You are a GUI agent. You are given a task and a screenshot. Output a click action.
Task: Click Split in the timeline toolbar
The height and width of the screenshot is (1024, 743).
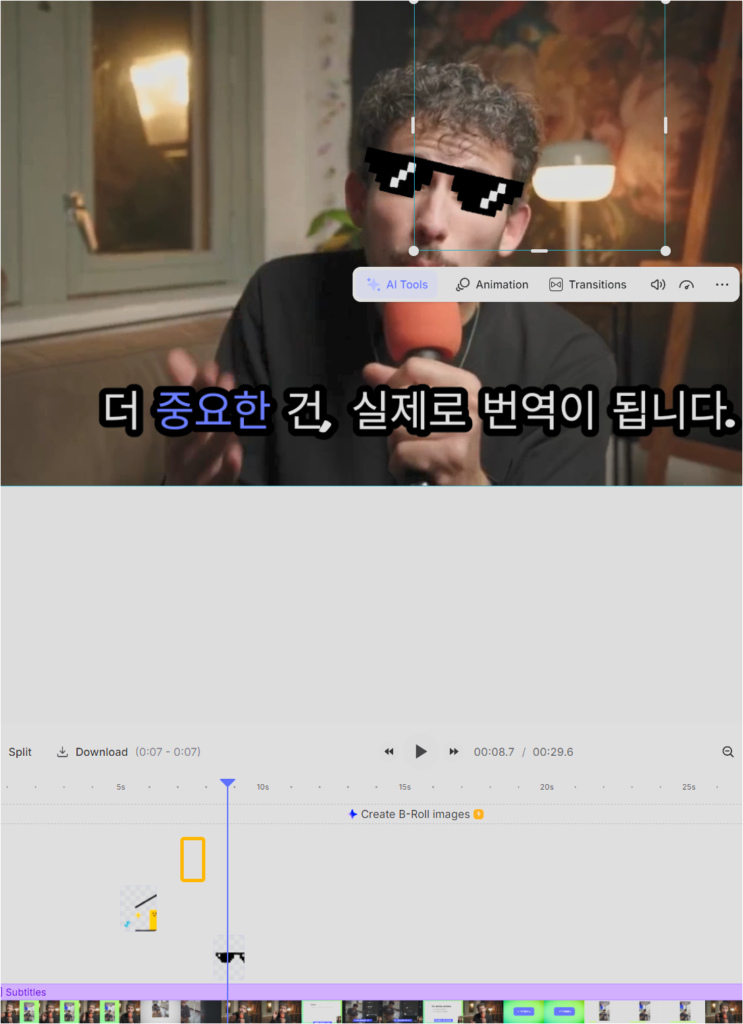pyautogui.click(x=20, y=752)
